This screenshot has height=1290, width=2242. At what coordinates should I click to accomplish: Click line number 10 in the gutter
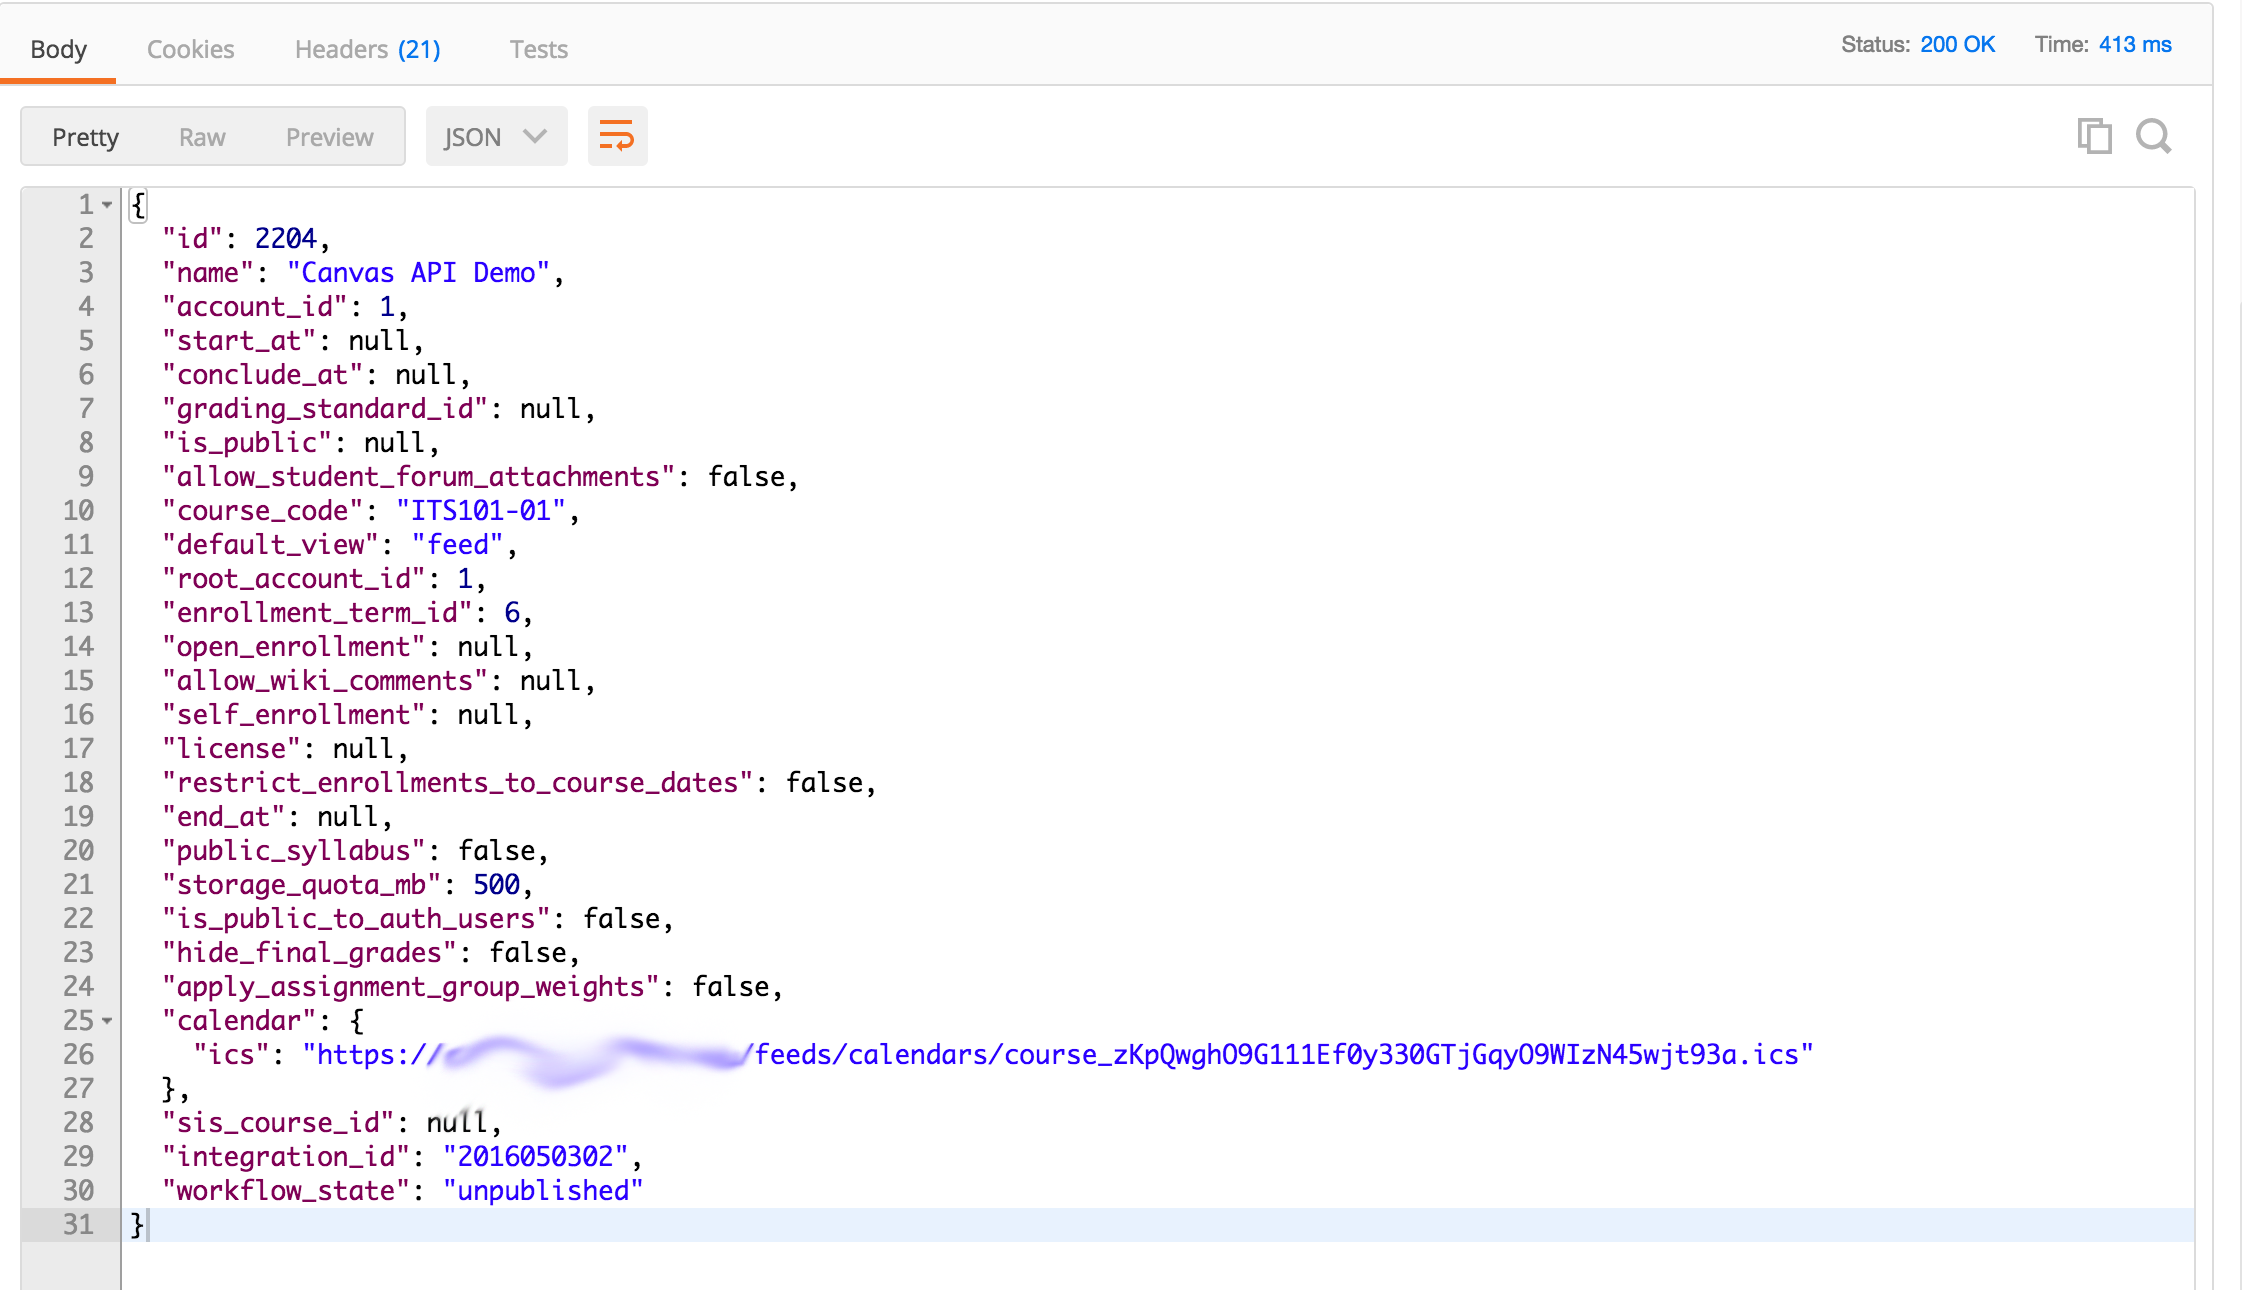78,511
